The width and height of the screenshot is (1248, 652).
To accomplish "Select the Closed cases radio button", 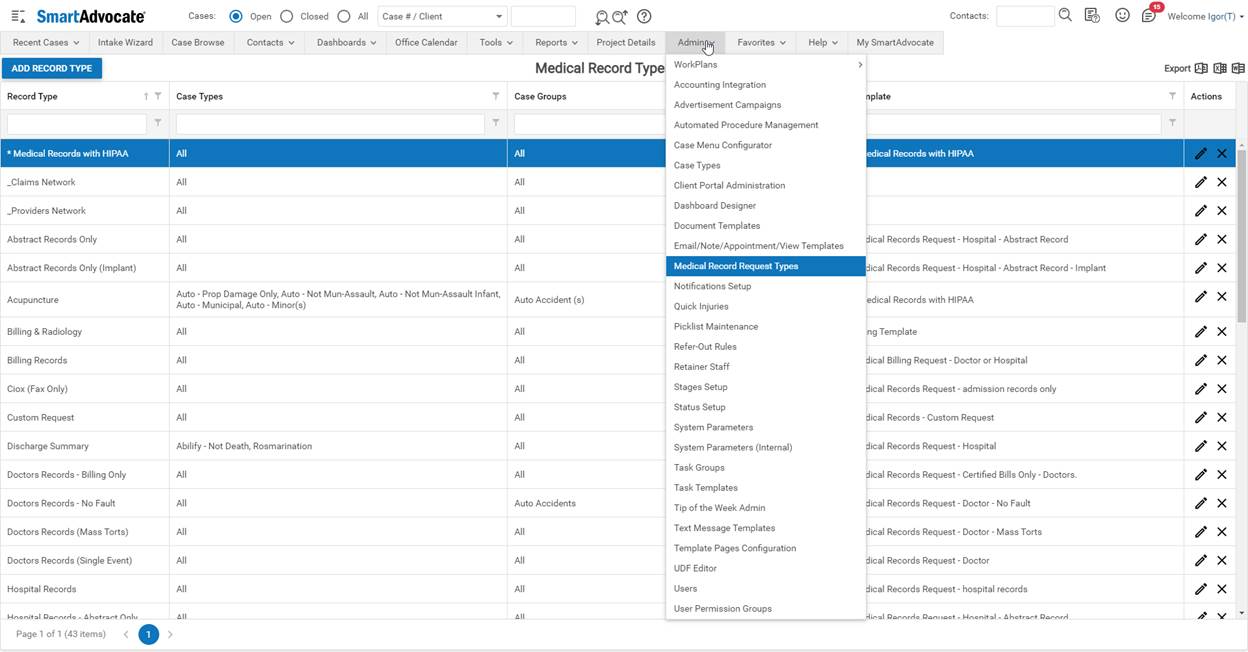I will [x=287, y=16].
